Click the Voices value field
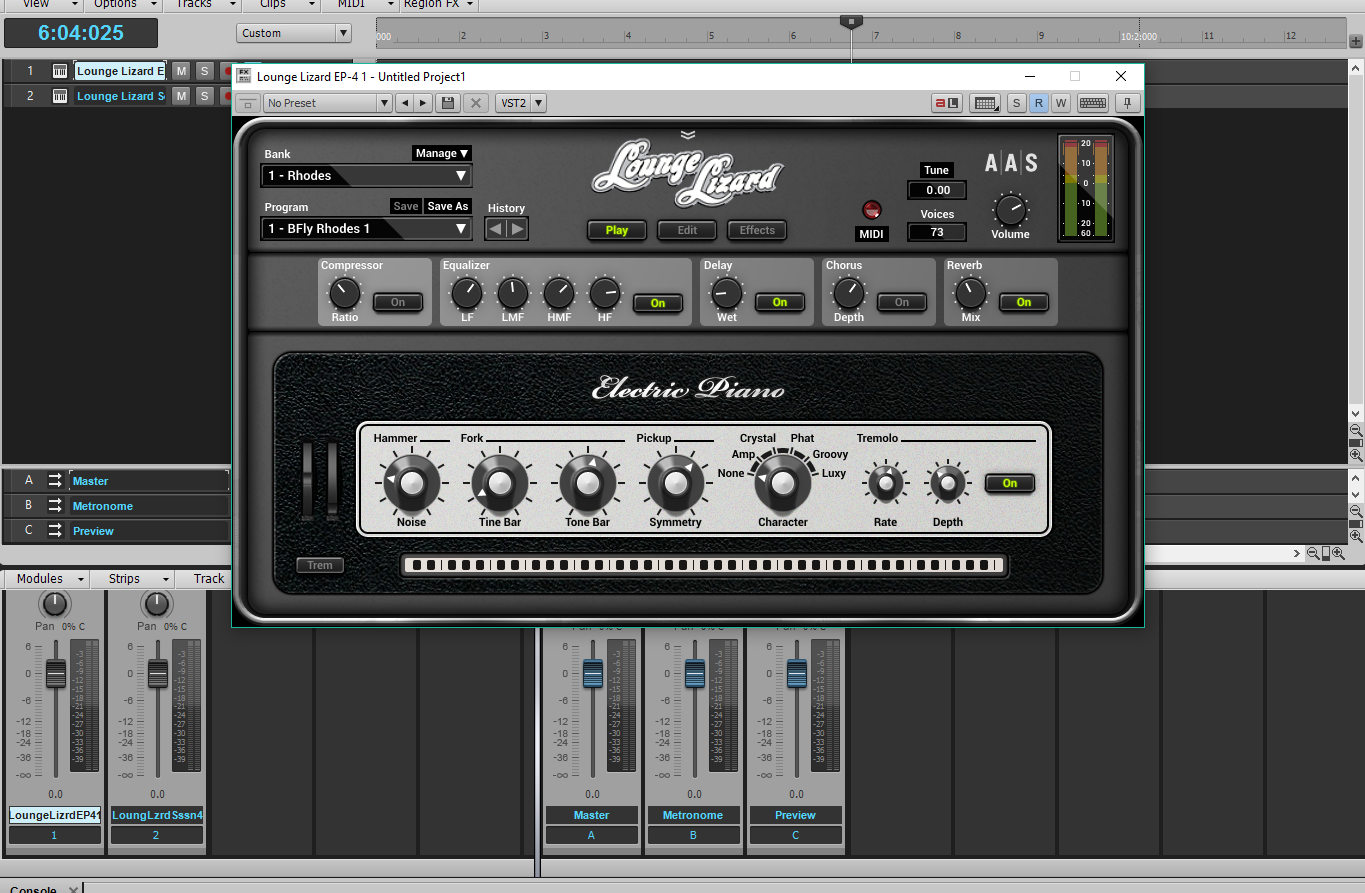 click(937, 232)
